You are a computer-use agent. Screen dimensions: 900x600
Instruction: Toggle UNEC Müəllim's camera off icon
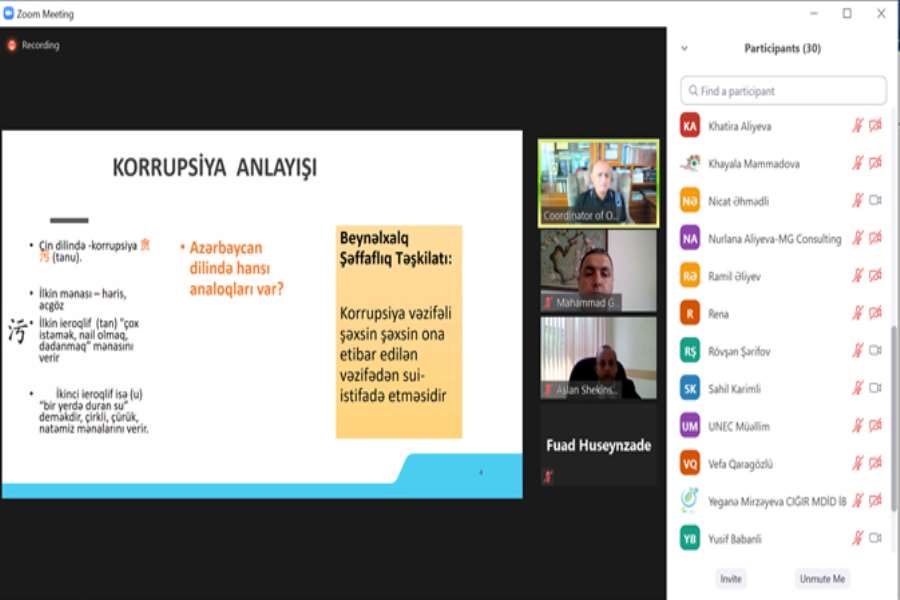[x=875, y=425]
